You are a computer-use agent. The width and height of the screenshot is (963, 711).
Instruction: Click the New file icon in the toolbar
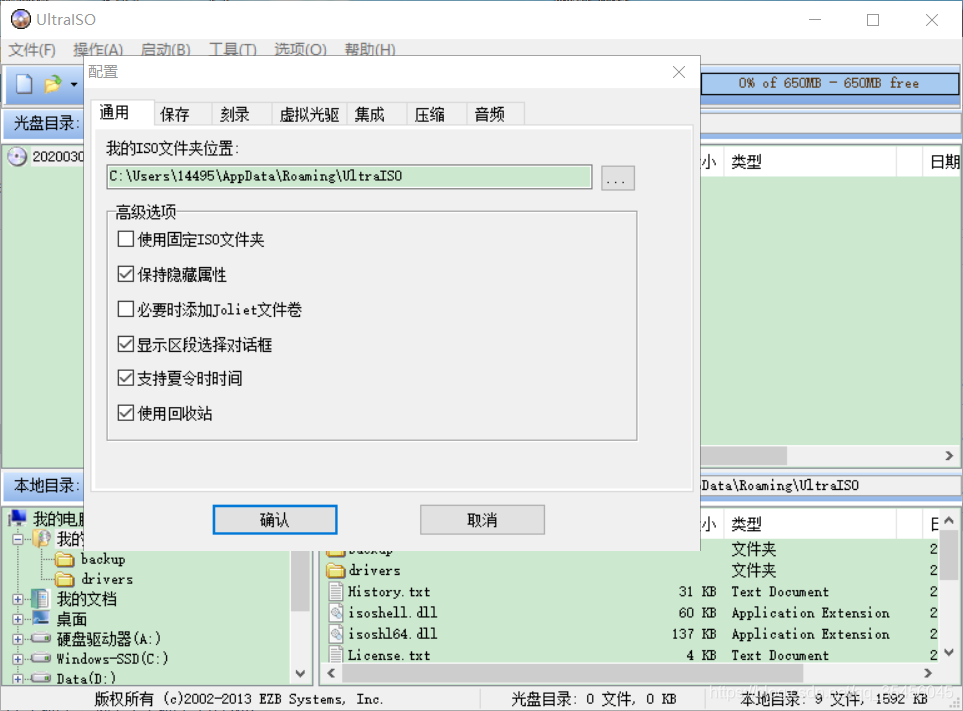[24, 84]
